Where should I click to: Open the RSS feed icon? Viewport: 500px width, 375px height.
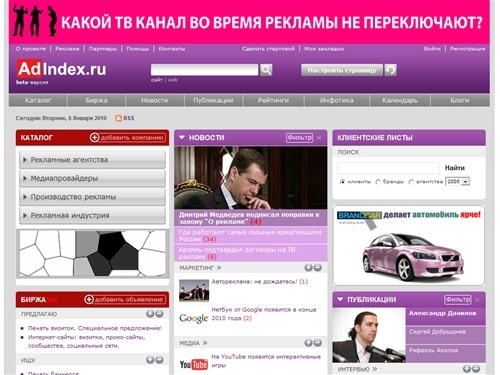point(118,118)
